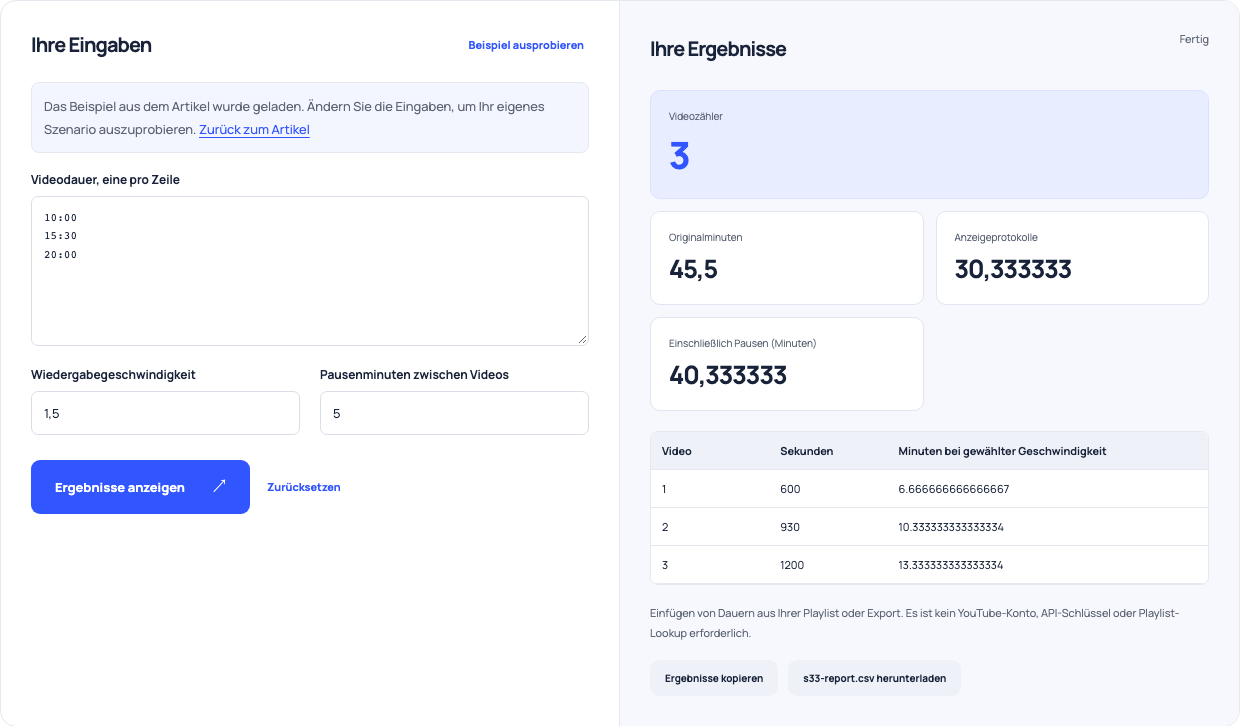Click the Videozähler result card
The width and height of the screenshot is (1240, 727).
point(929,145)
